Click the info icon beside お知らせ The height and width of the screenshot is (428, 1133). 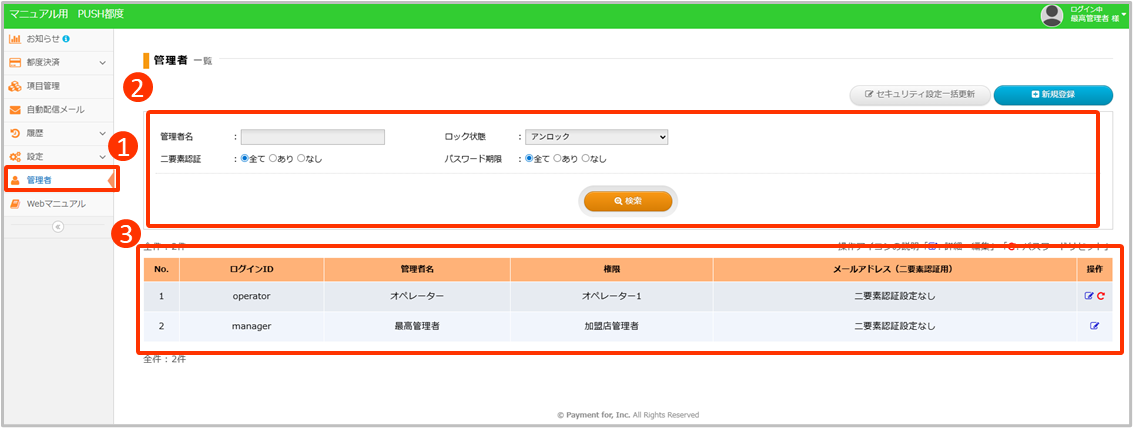pyautogui.click(x=66, y=39)
